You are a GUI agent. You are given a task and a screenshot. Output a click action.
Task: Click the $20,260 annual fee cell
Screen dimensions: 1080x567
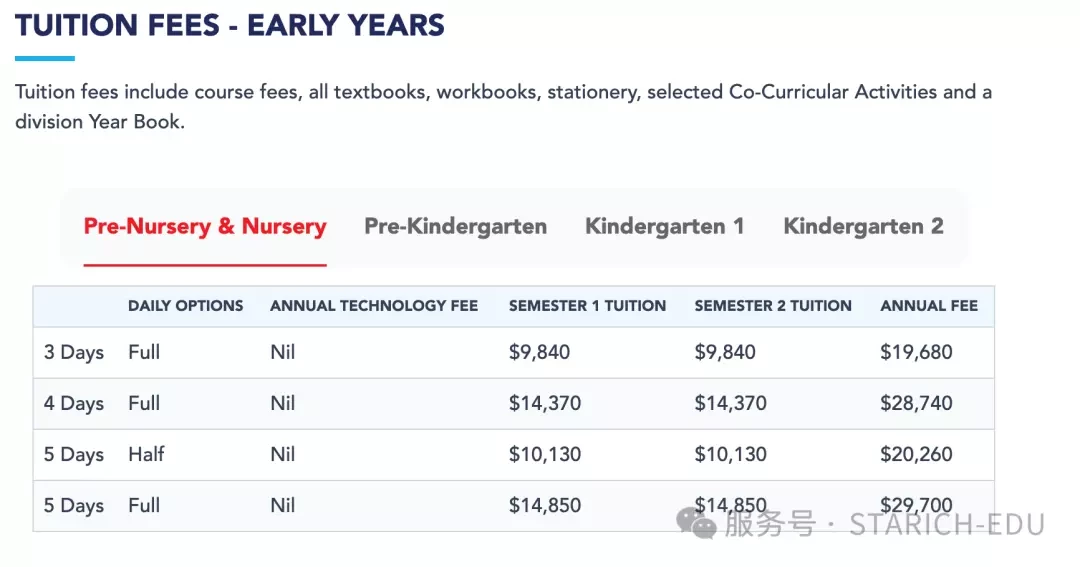pyautogui.click(x=916, y=455)
